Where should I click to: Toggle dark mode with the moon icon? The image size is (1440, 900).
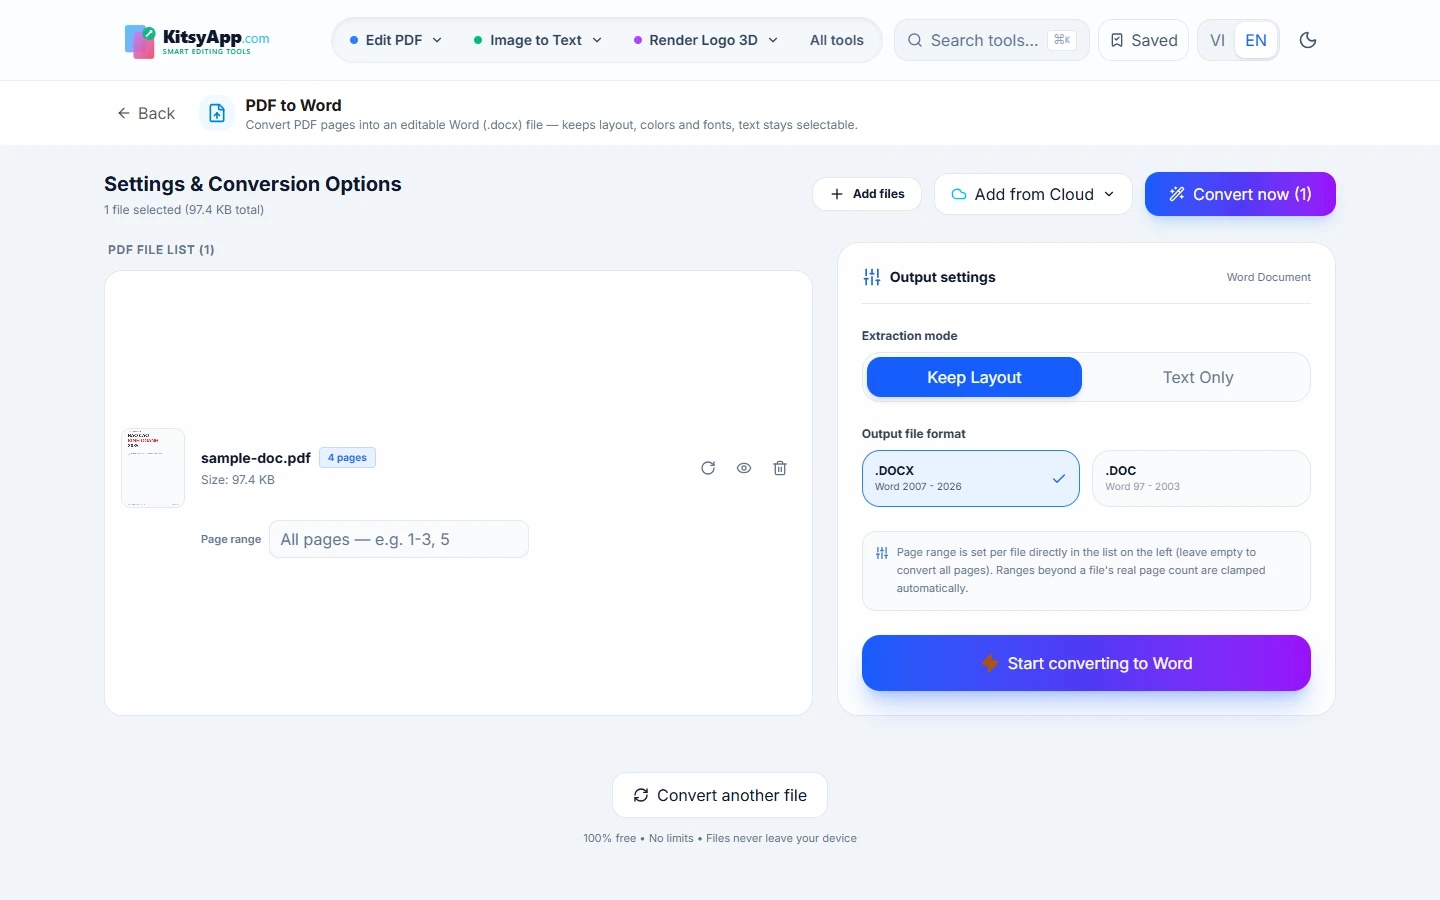point(1308,40)
